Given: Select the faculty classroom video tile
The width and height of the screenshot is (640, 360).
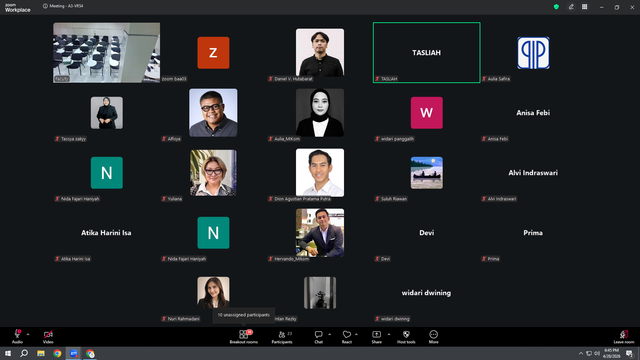Looking at the screenshot, I should pos(107,53).
